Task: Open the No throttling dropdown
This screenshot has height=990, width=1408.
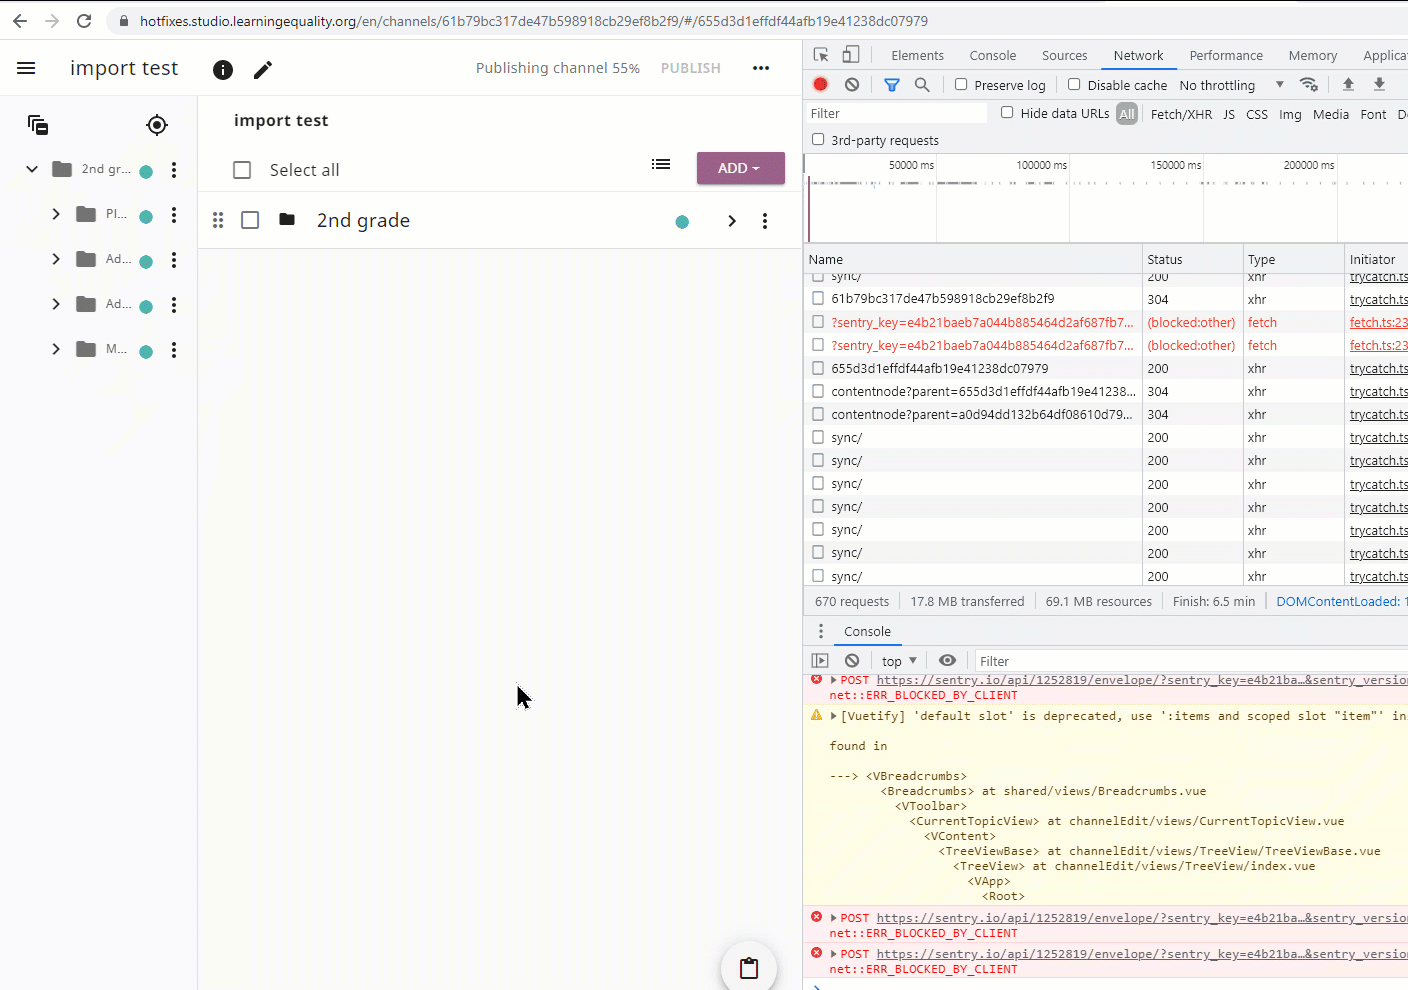Action: [x=1231, y=85]
